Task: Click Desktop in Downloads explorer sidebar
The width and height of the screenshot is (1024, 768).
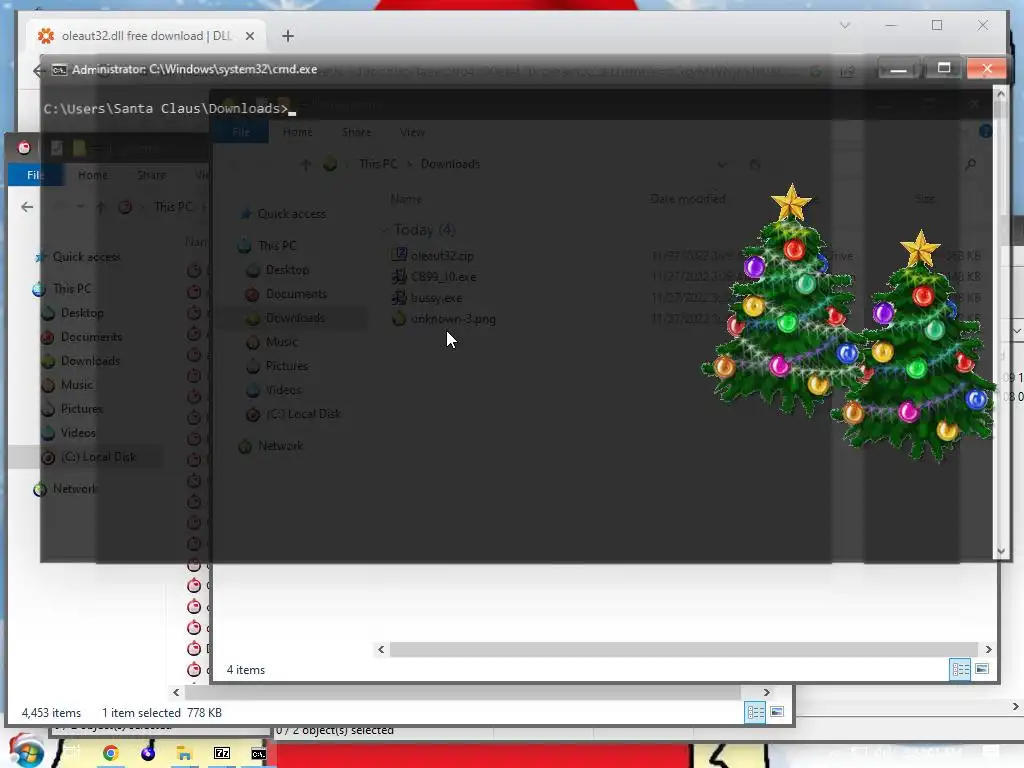Action: (287, 270)
